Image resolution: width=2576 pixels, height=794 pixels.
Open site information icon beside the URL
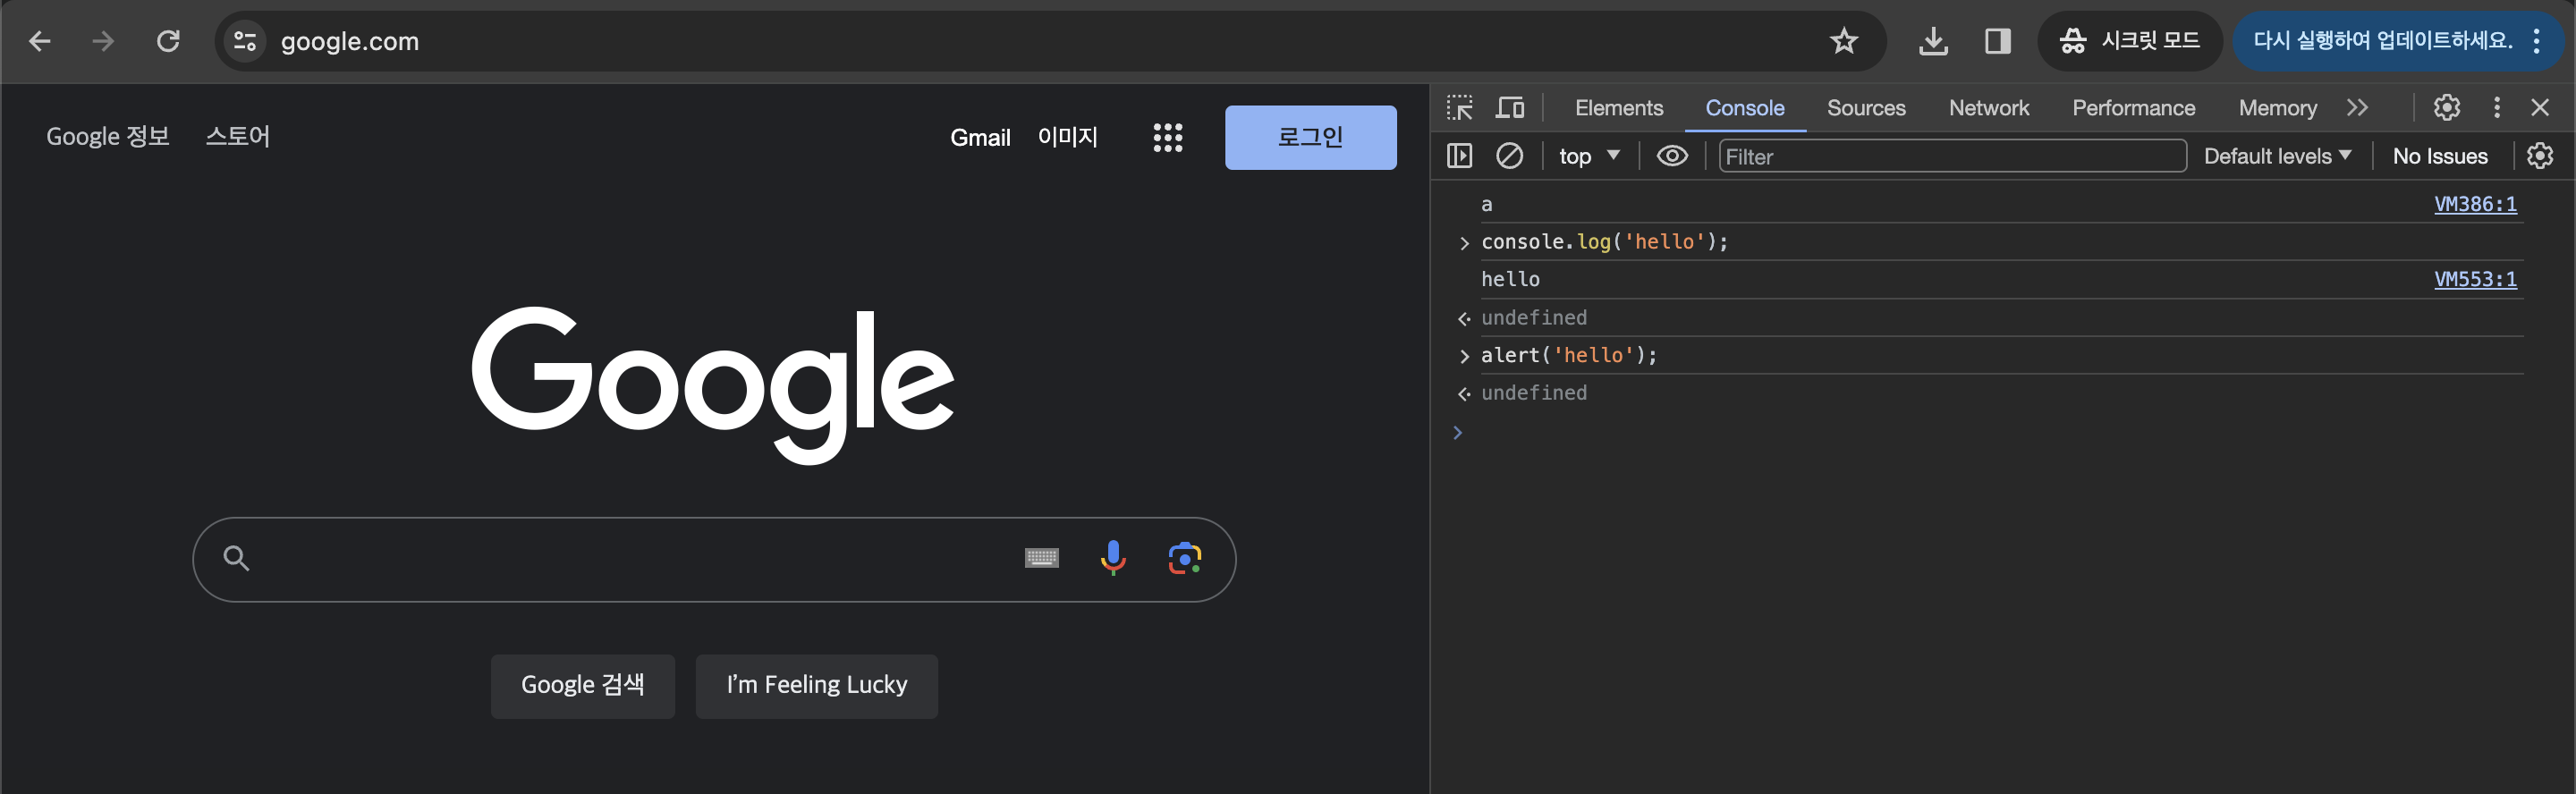[x=245, y=41]
